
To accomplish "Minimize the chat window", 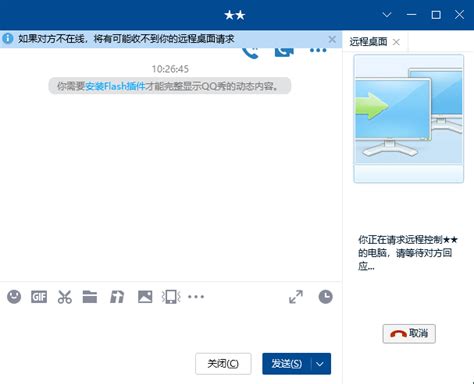I will coord(411,15).
